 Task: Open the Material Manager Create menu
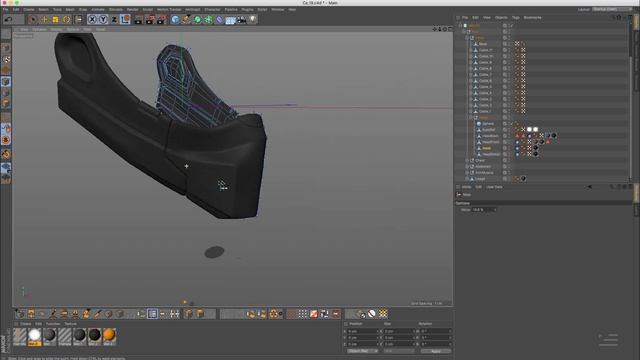pyautogui.click(x=26, y=324)
